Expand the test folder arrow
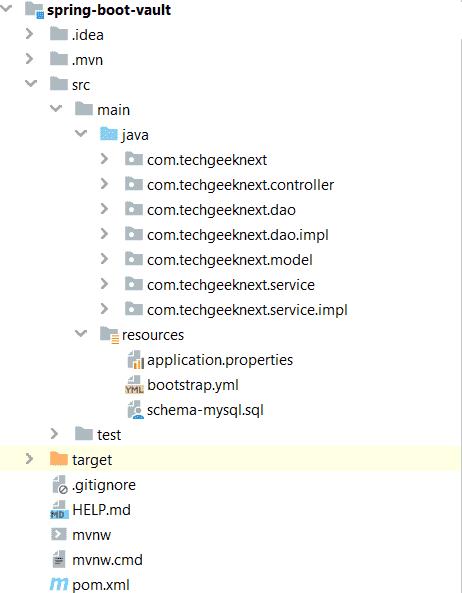This screenshot has height=593, width=462. click(x=54, y=434)
